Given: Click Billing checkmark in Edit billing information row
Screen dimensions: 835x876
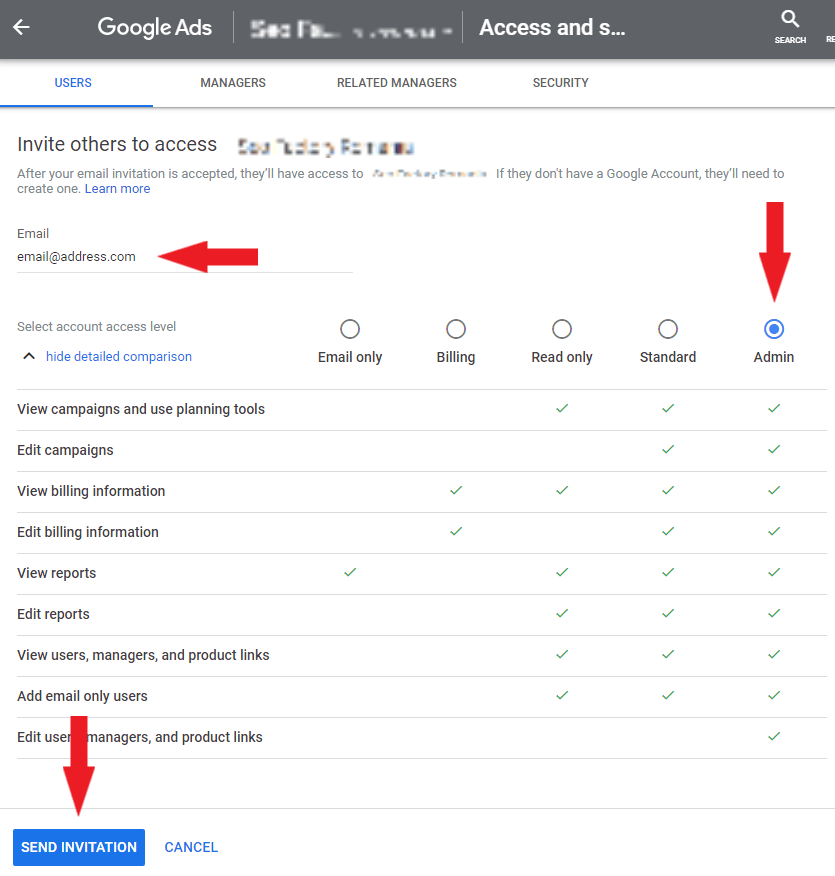Looking at the screenshot, I should pos(456,531).
